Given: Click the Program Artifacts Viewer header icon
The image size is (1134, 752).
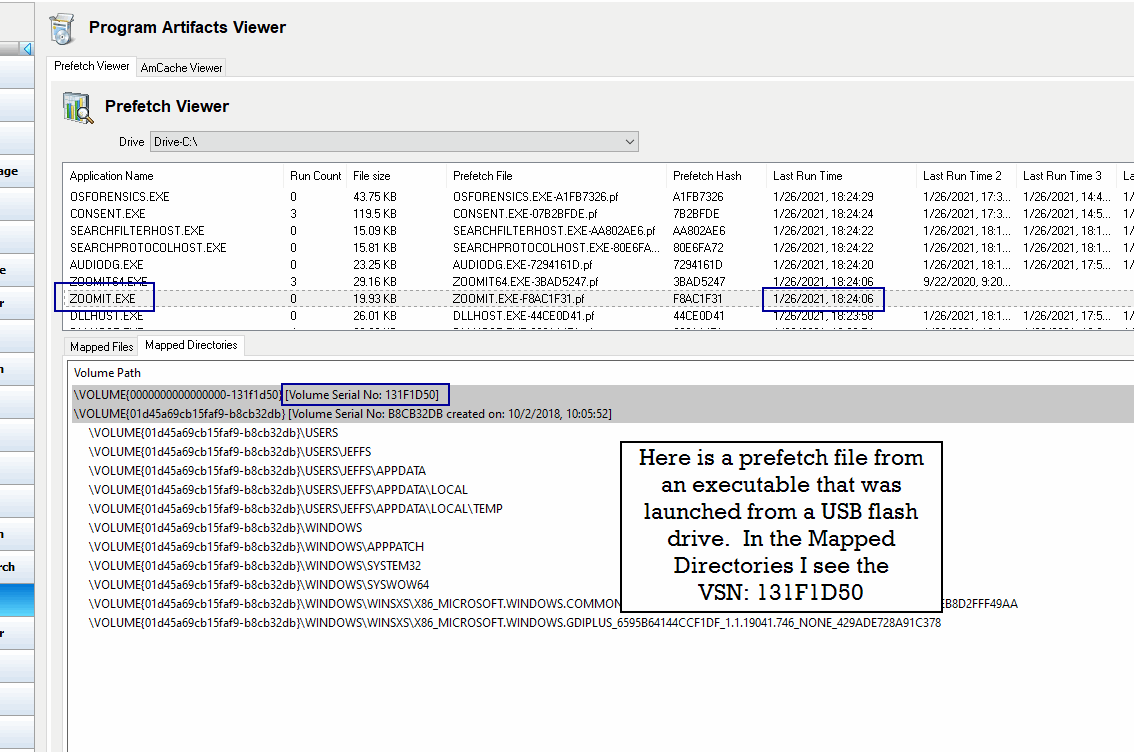Looking at the screenshot, I should point(62,29).
